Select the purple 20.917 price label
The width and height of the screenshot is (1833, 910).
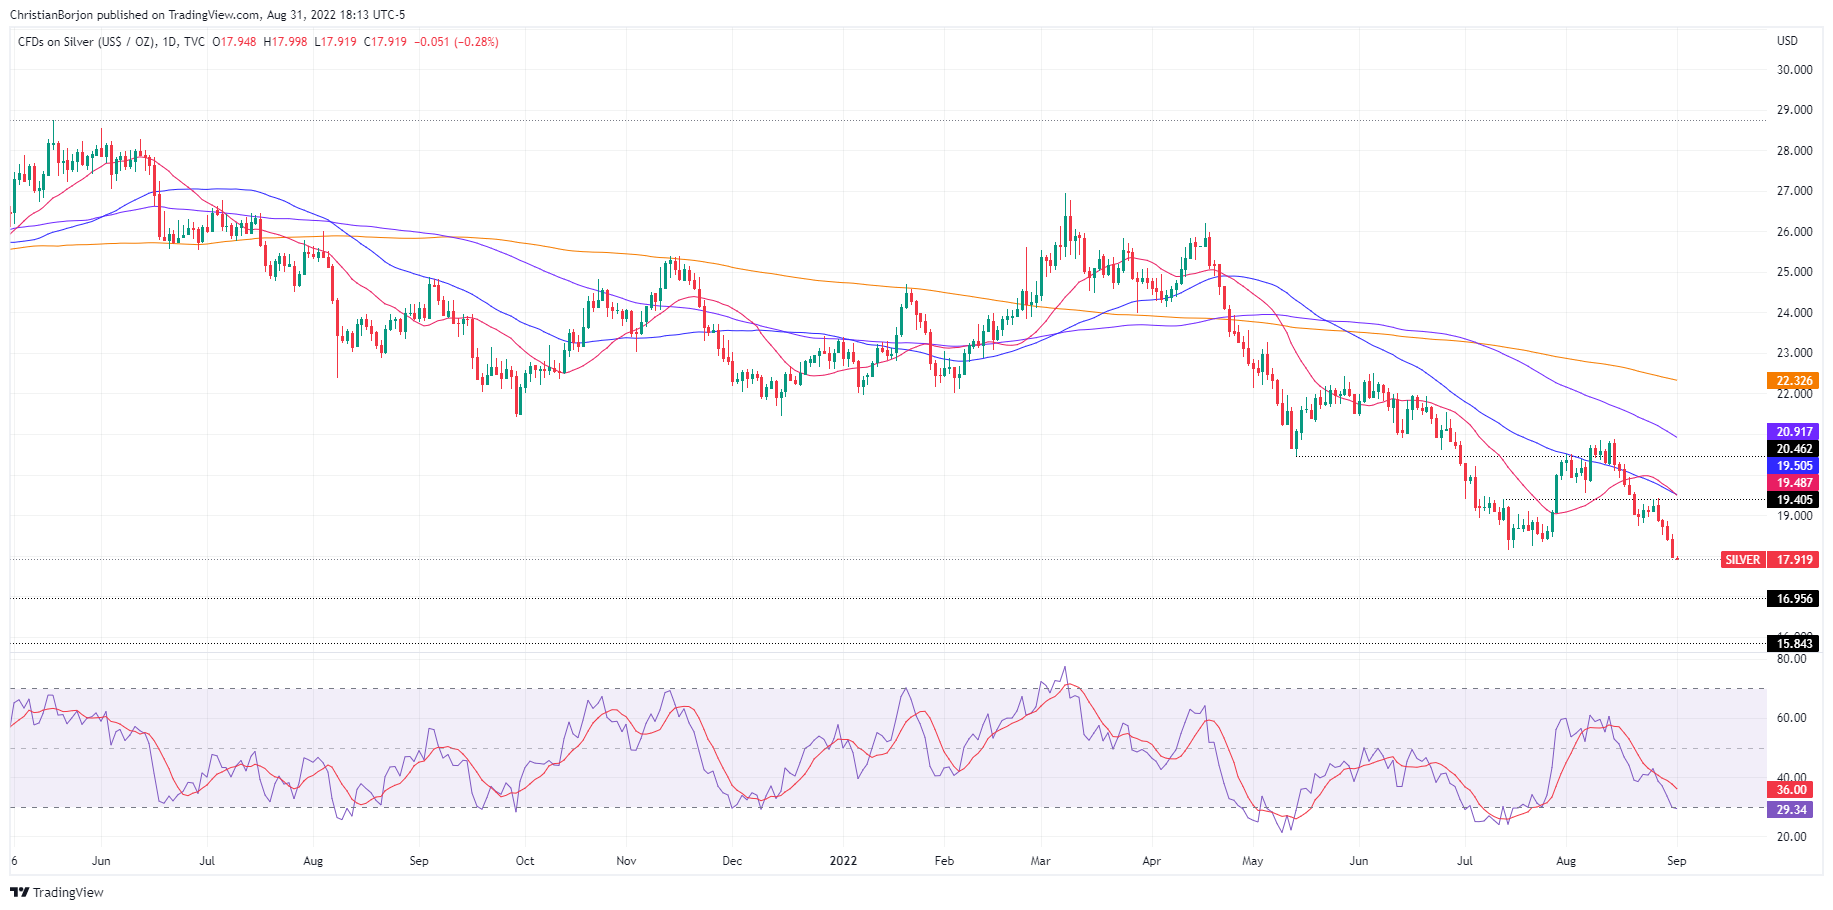pos(1794,432)
